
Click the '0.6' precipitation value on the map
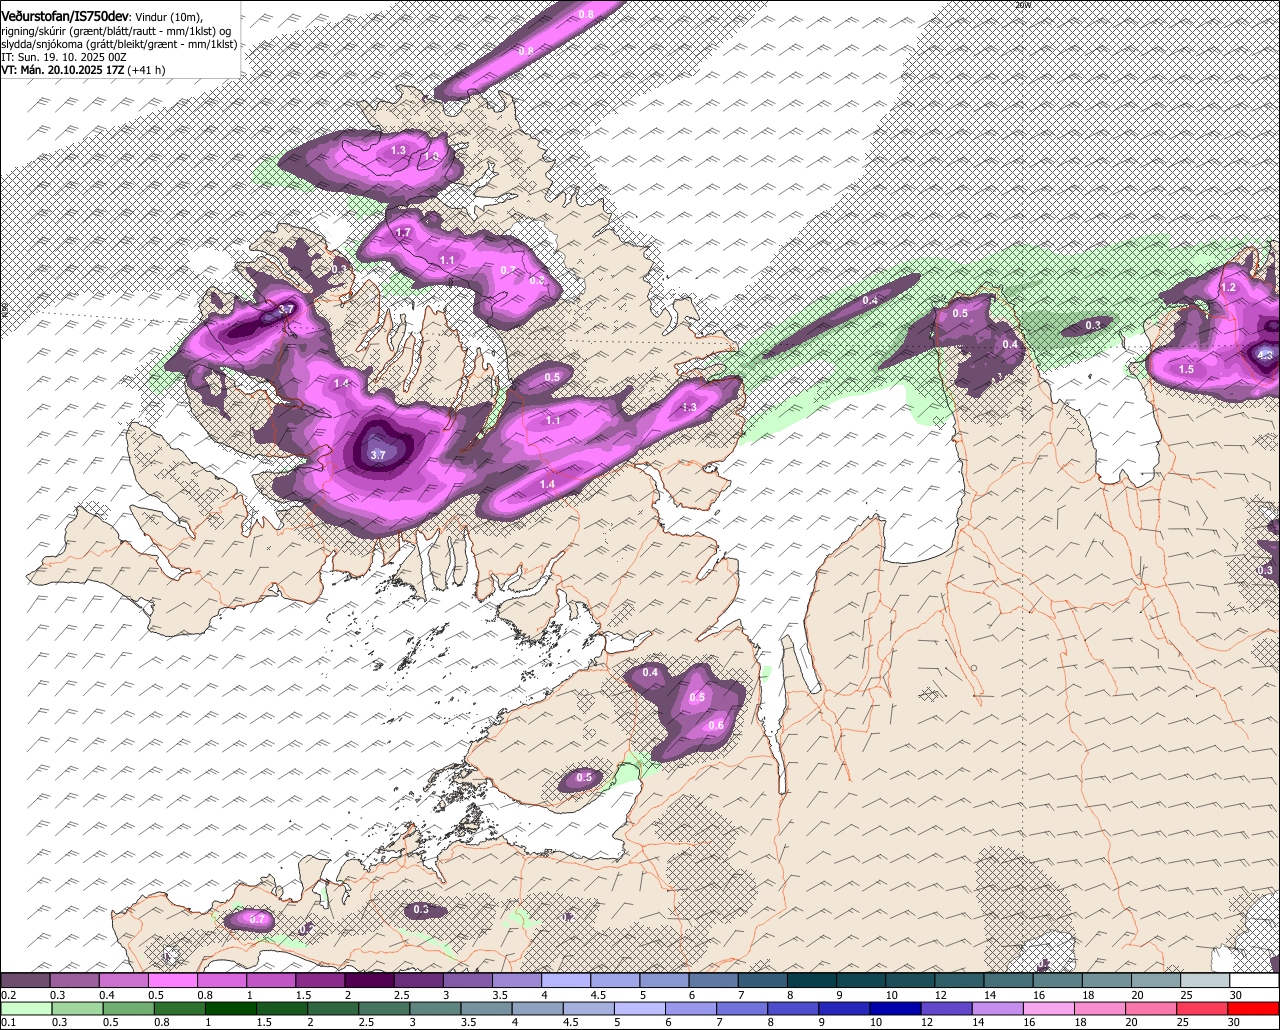click(716, 726)
